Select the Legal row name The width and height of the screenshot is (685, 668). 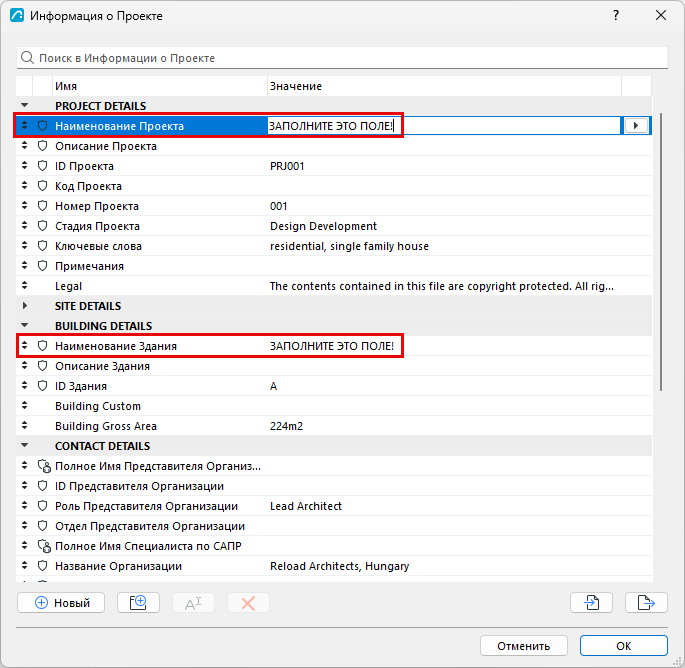tap(68, 286)
